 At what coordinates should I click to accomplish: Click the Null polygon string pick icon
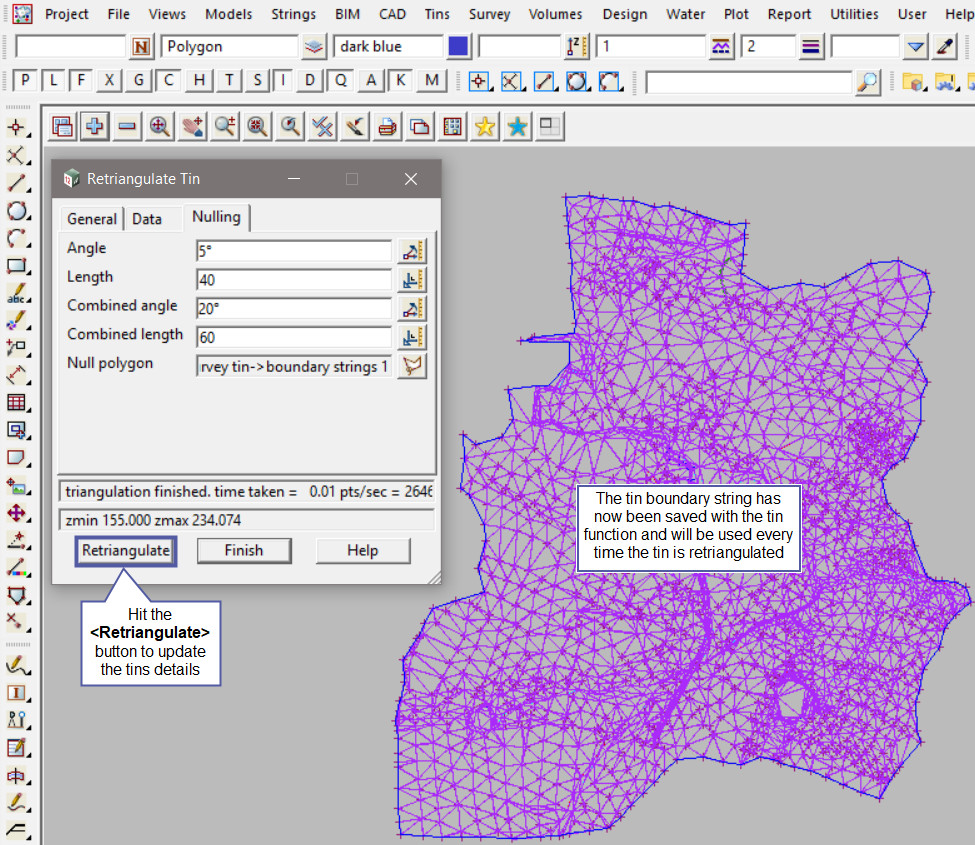[411, 366]
